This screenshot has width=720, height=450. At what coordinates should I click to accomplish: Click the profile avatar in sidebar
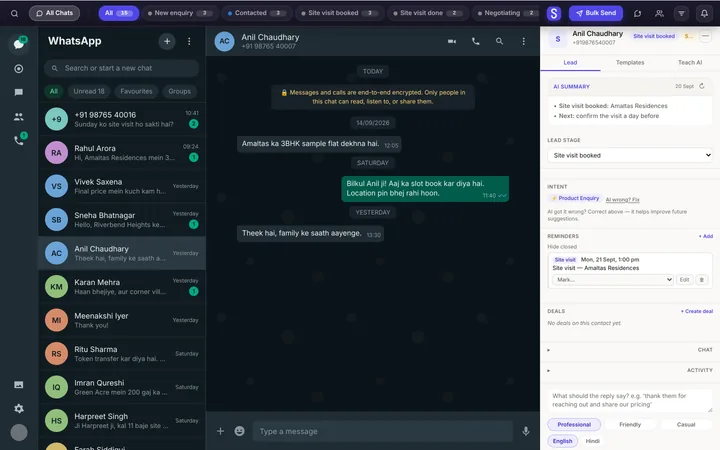[19, 432]
